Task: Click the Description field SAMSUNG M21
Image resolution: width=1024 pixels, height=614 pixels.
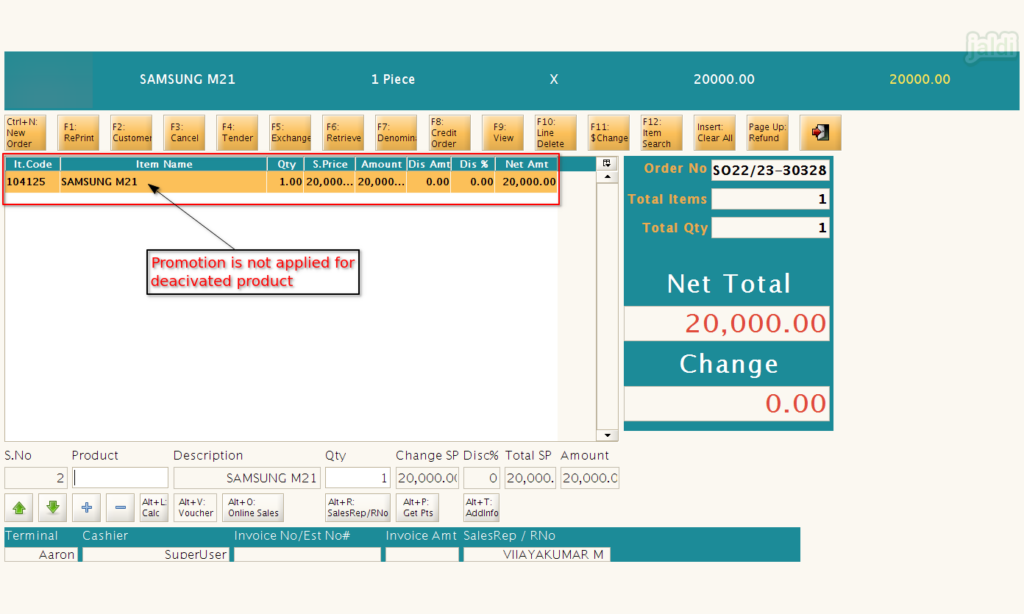Action: [247, 478]
